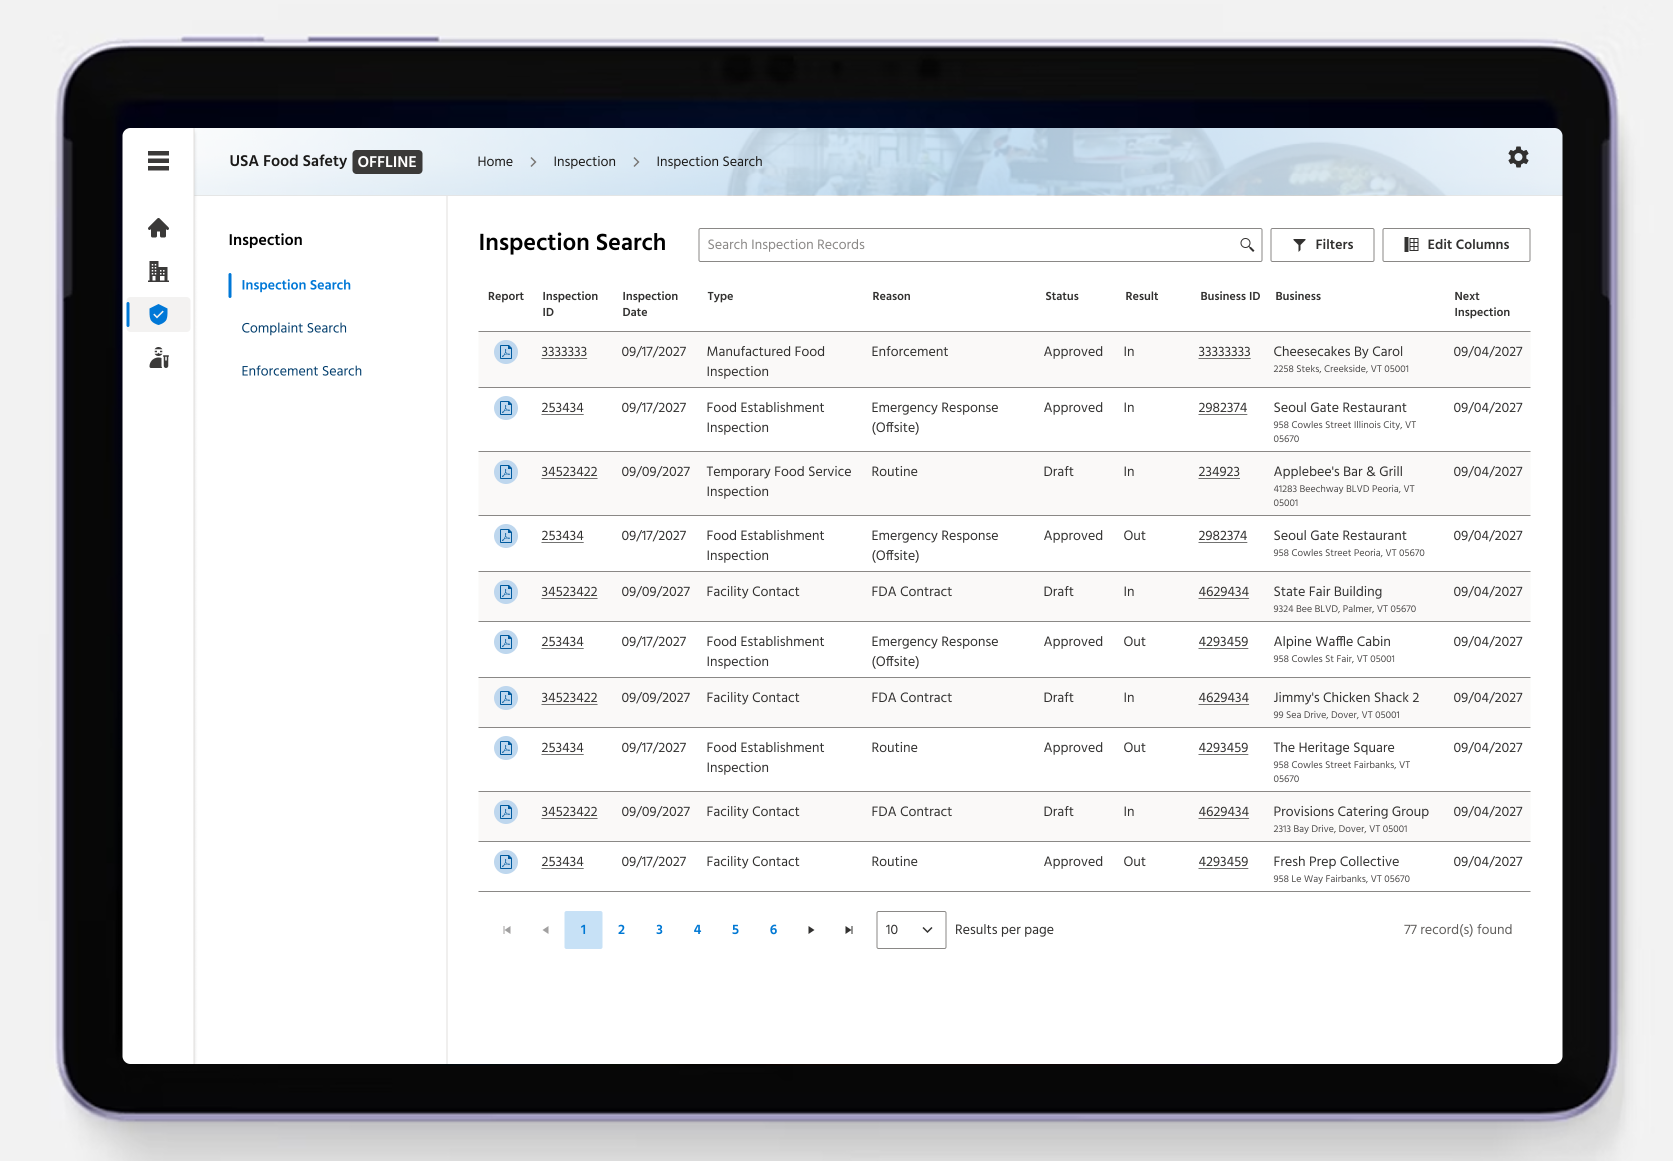This screenshot has height=1161, width=1673.
Task: Open PDF report for Applebee's Bar & Grill
Action: pyautogui.click(x=506, y=472)
